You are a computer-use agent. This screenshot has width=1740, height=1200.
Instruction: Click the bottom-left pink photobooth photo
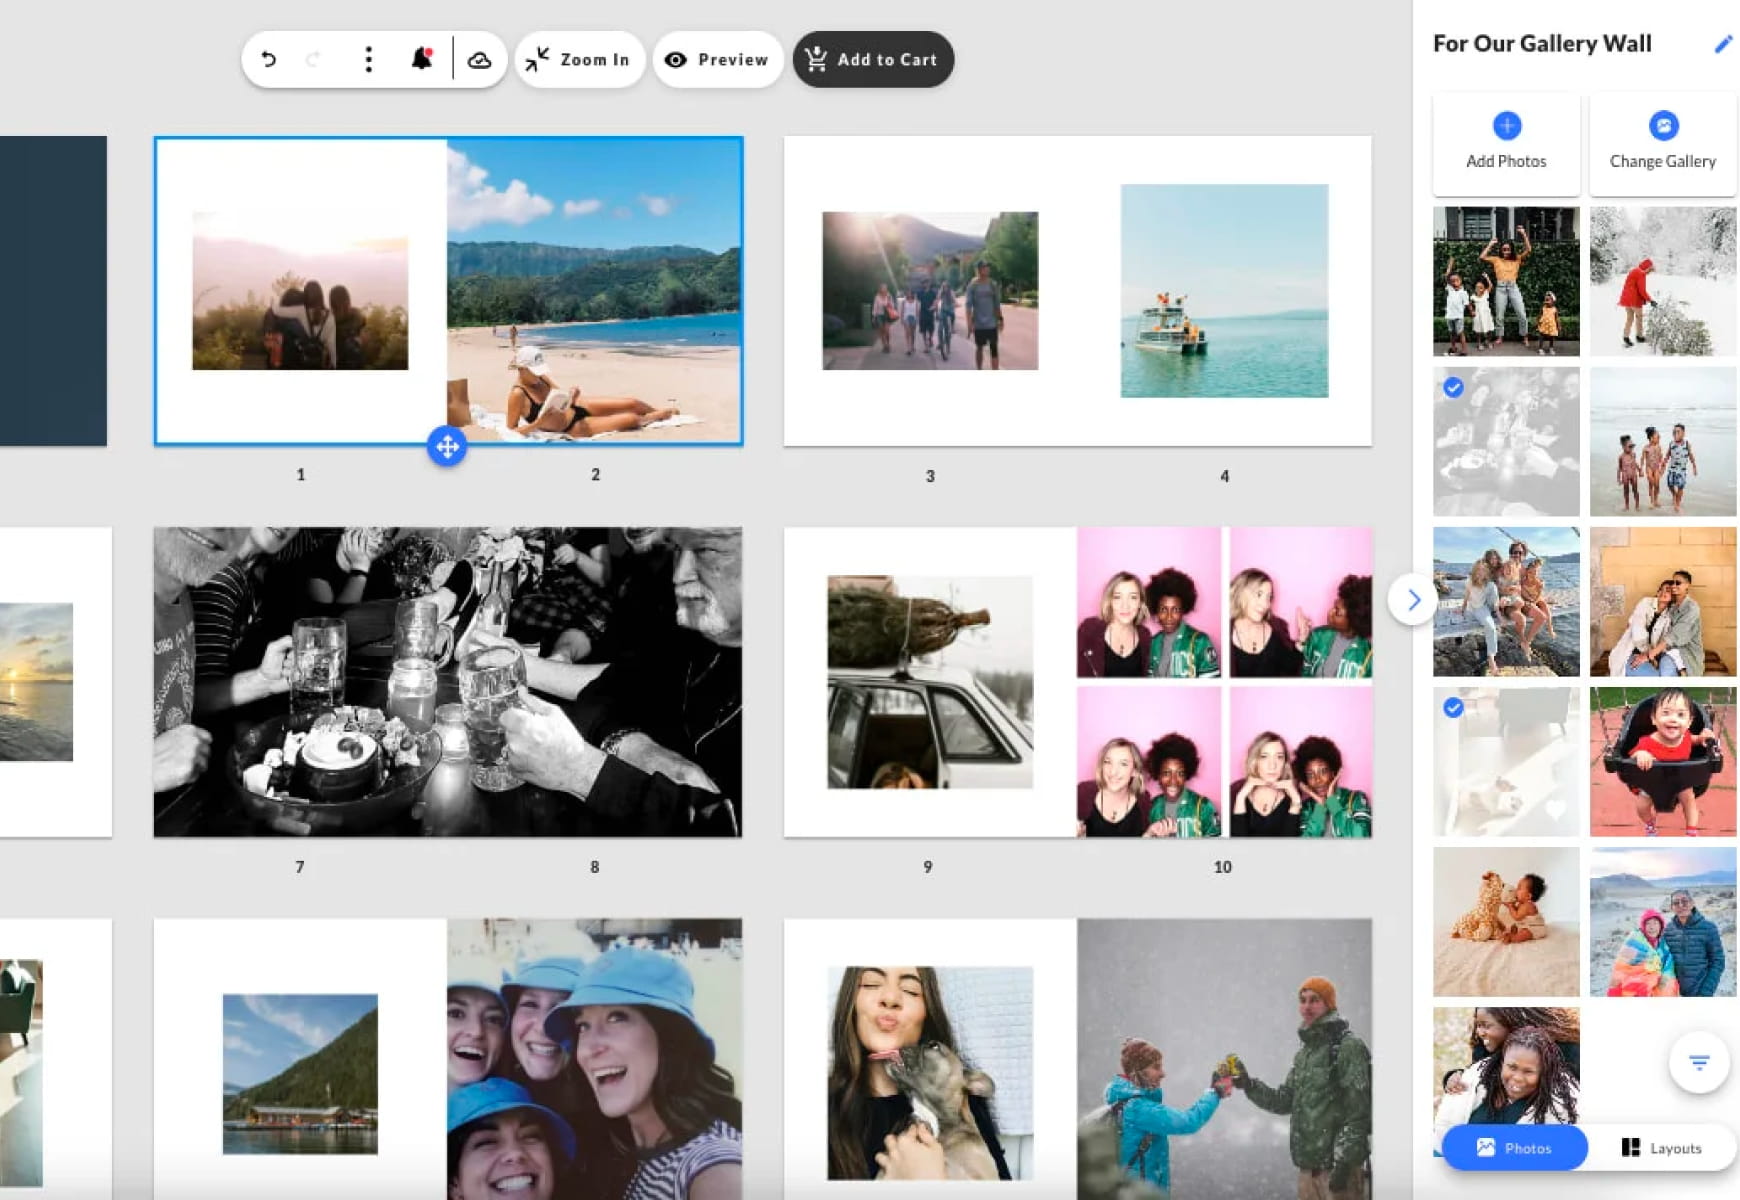[x=1148, y=762]
